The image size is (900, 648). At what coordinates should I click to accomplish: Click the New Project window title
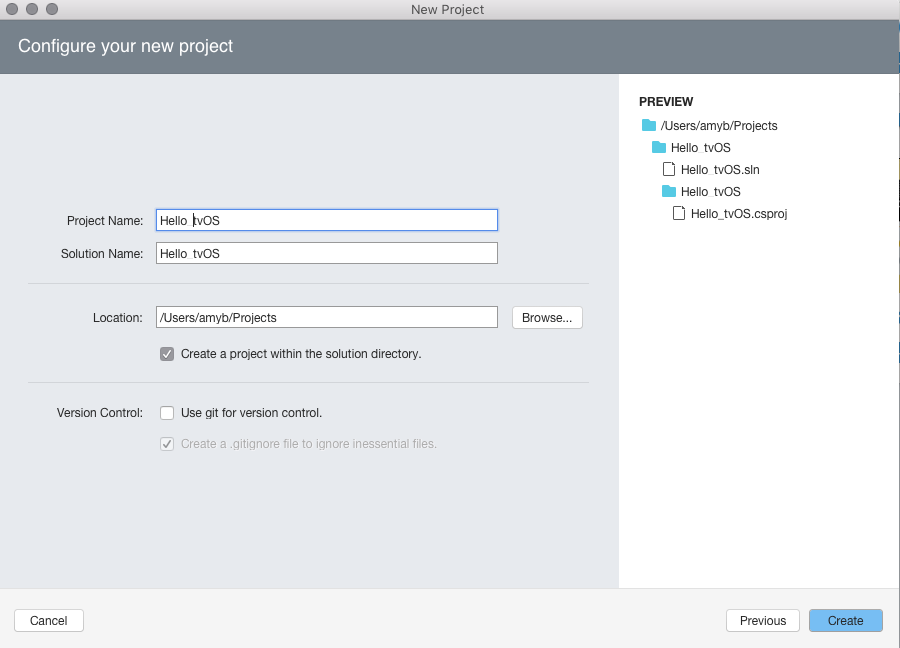[x=447, y=9]
